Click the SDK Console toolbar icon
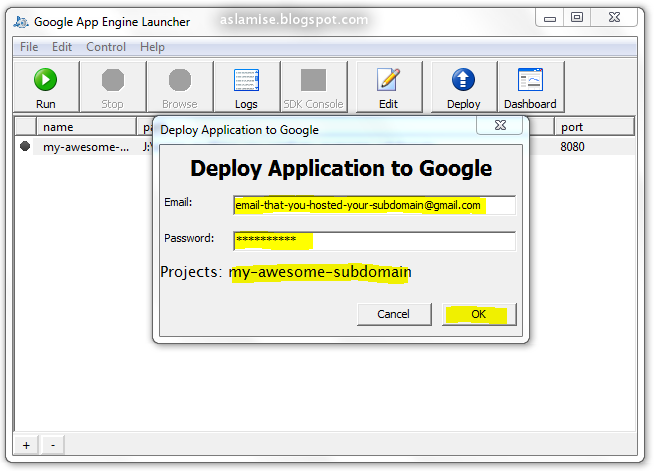This screenshot has width=654, height=471. pyautogui.click(x=313, y=80)
